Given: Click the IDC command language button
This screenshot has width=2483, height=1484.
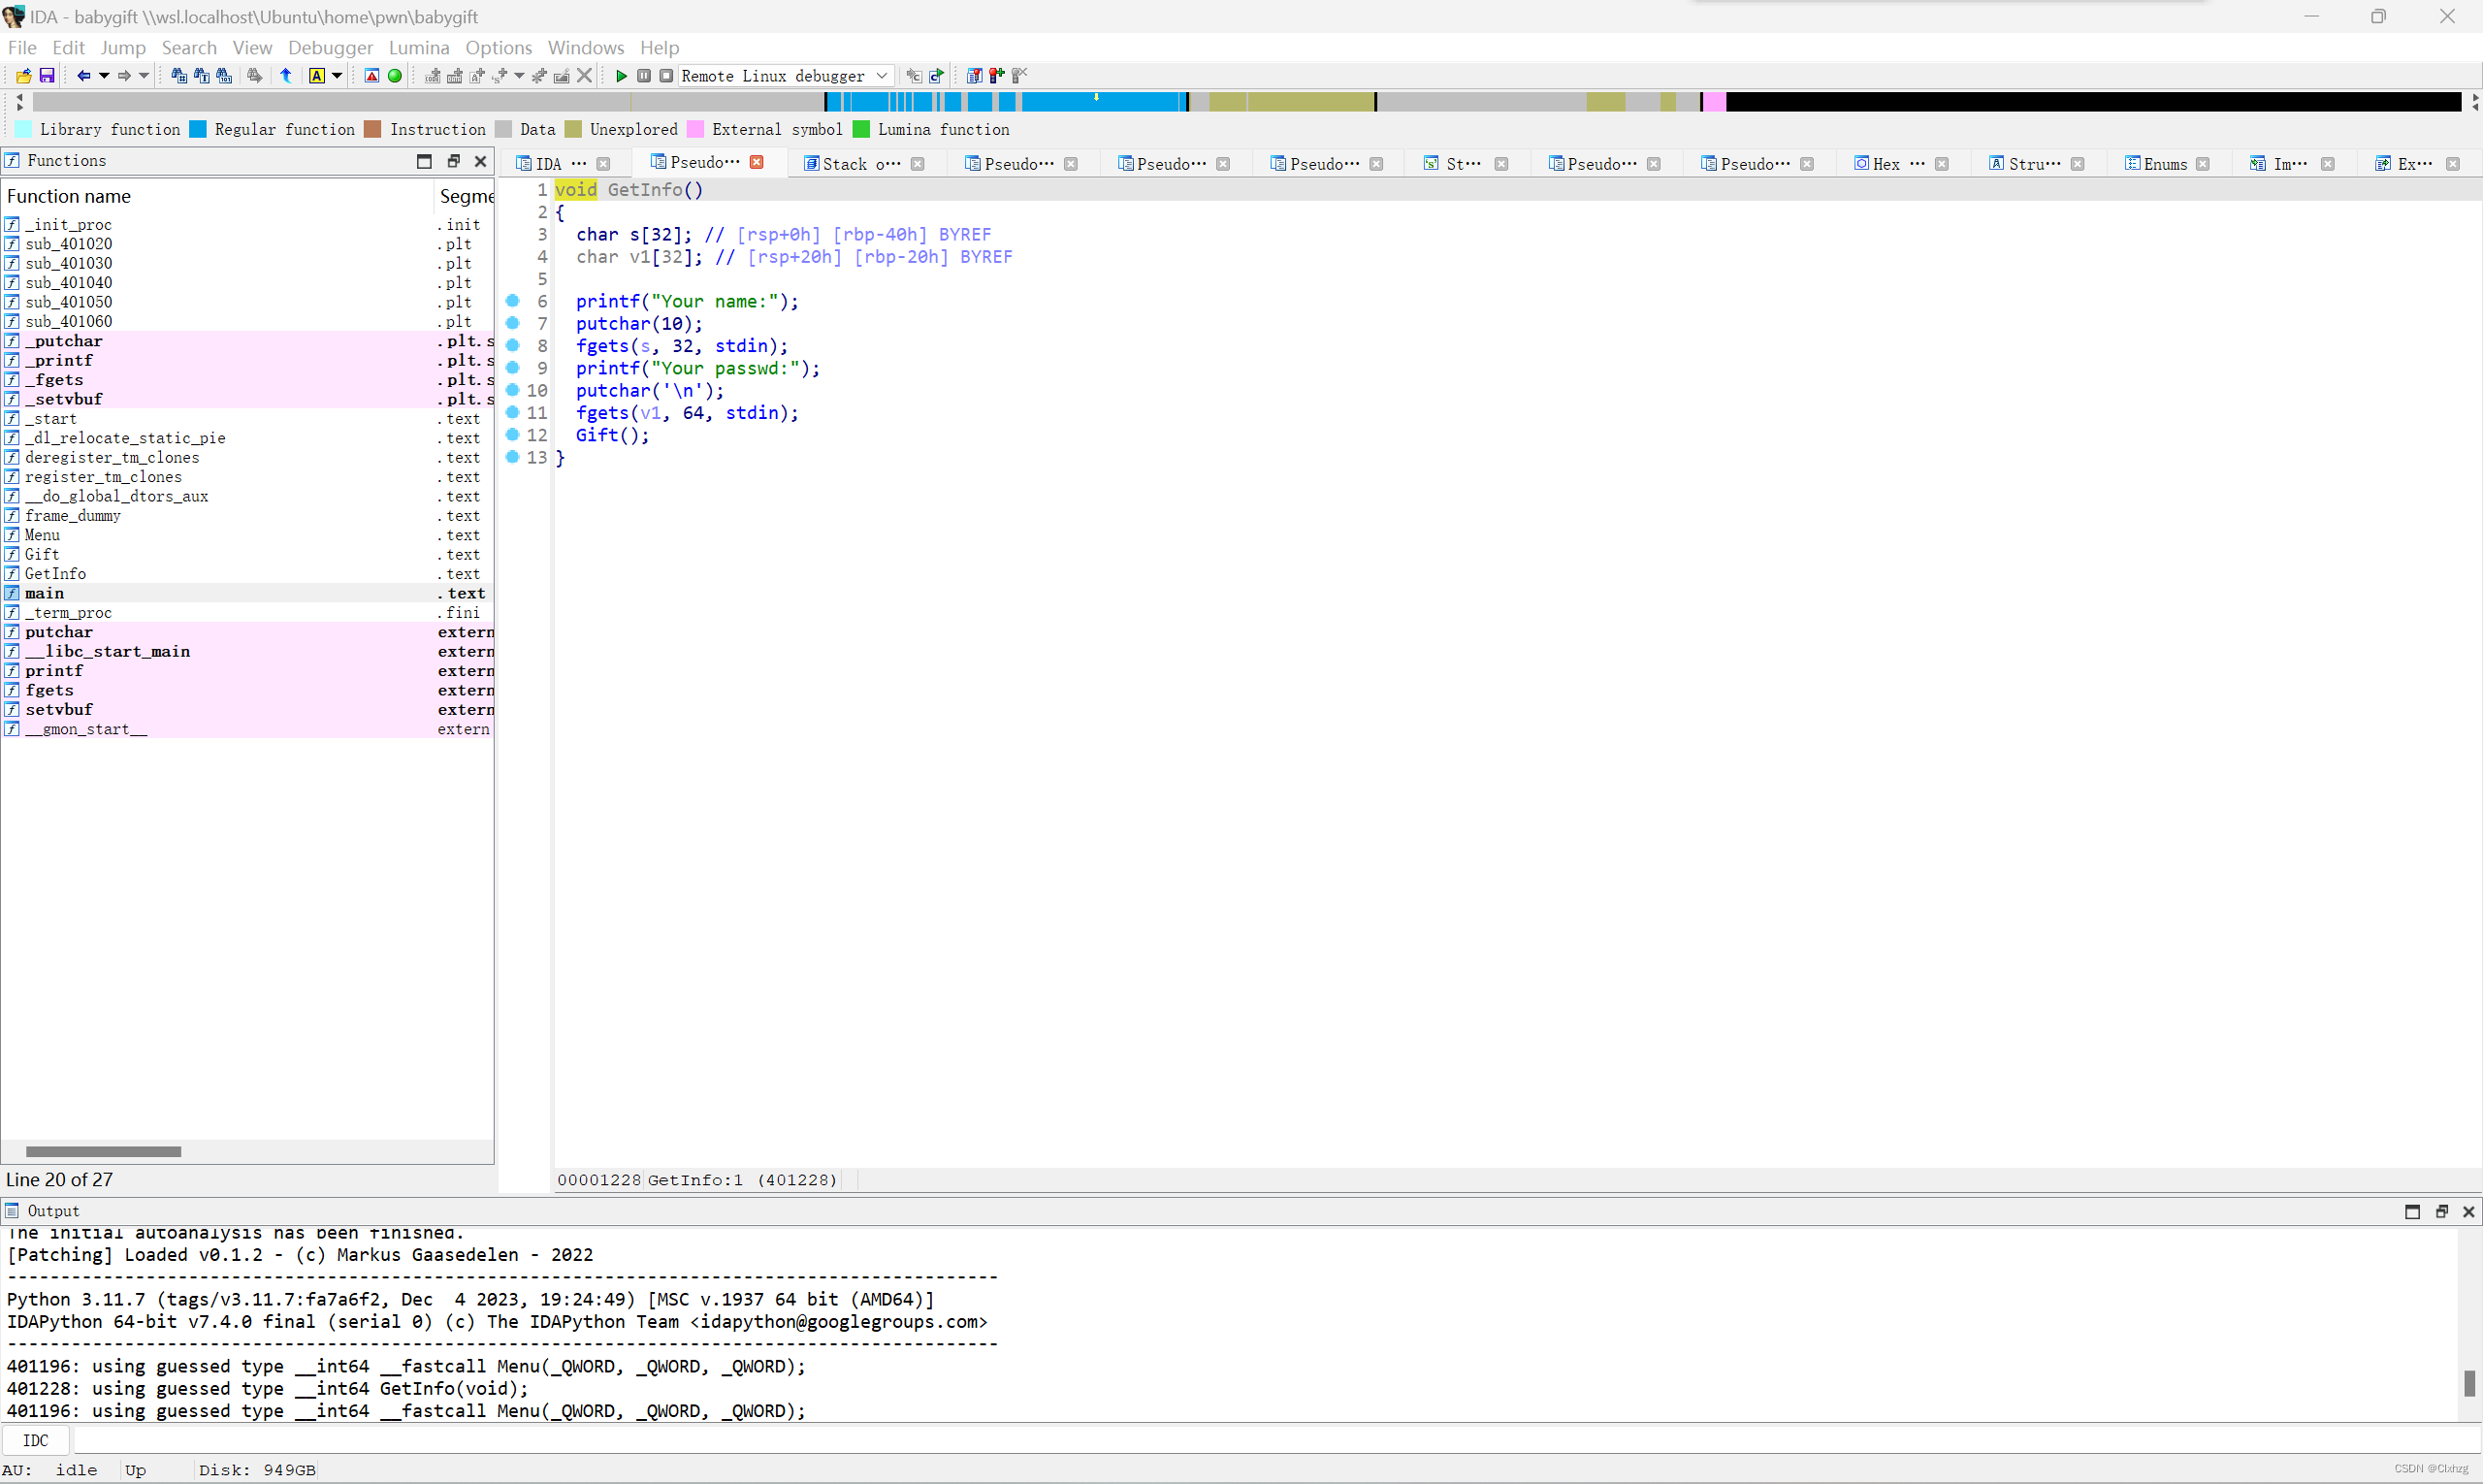Looking at the screenshot, I should tap(36, 1440).
